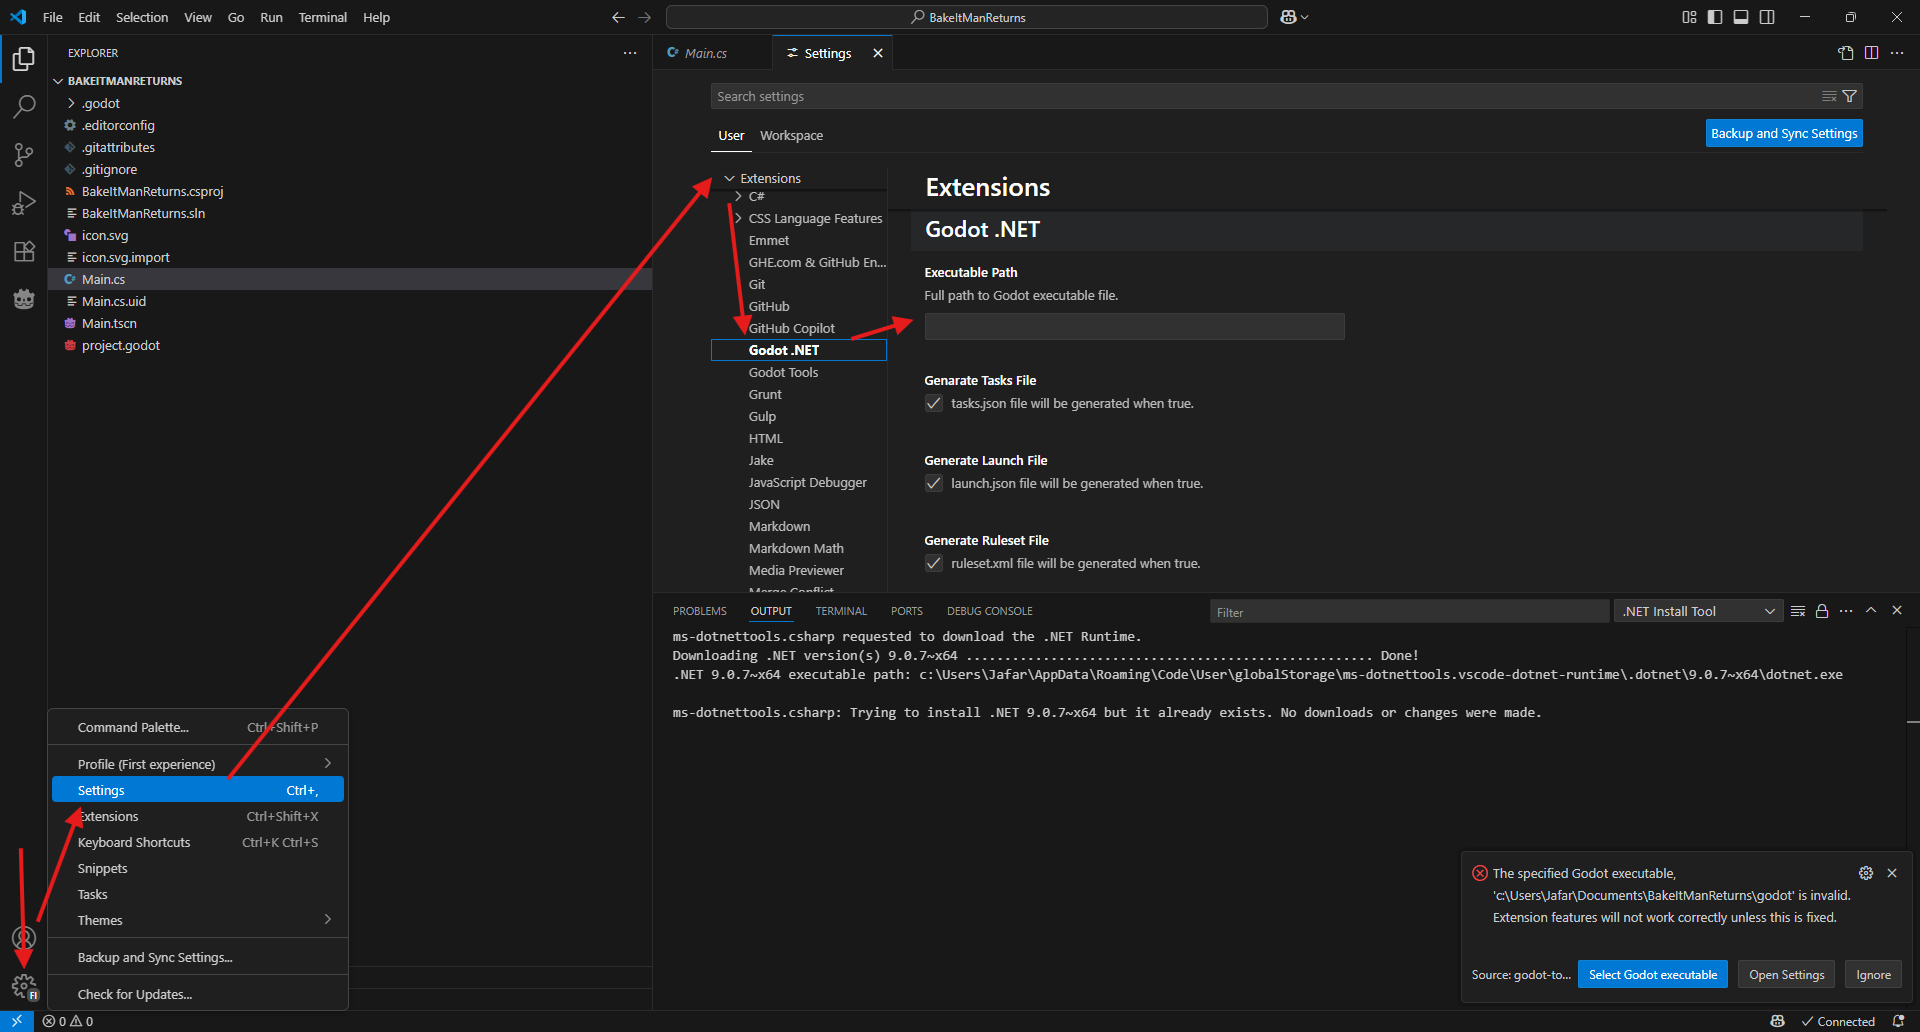
Task: Open the Copilot dropdown arrow
Action: pos(1305,17)
